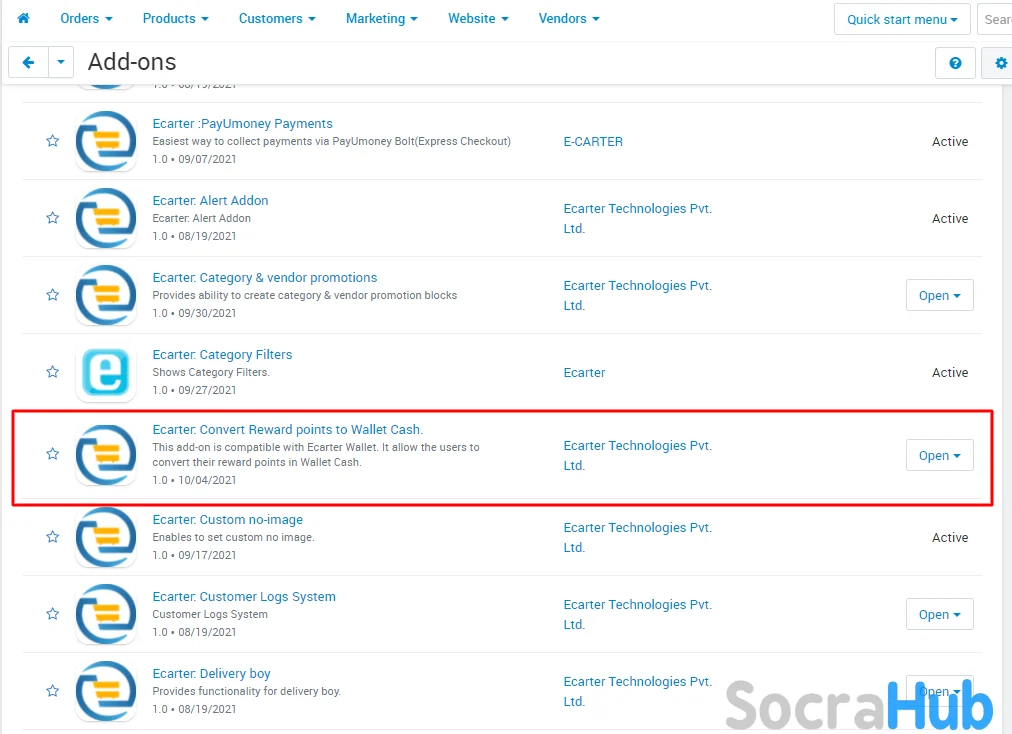Open Ecarter: Convert Reward points to Wallet Cash
The image size is (1012, 734).
point(288,429)
